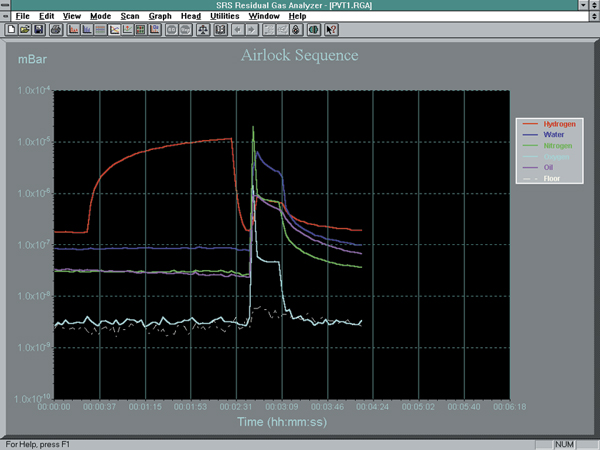Viewport: 600px width, 450px height.
Task: Click the balance scale toolbar icon
Action: coord(203,29)
